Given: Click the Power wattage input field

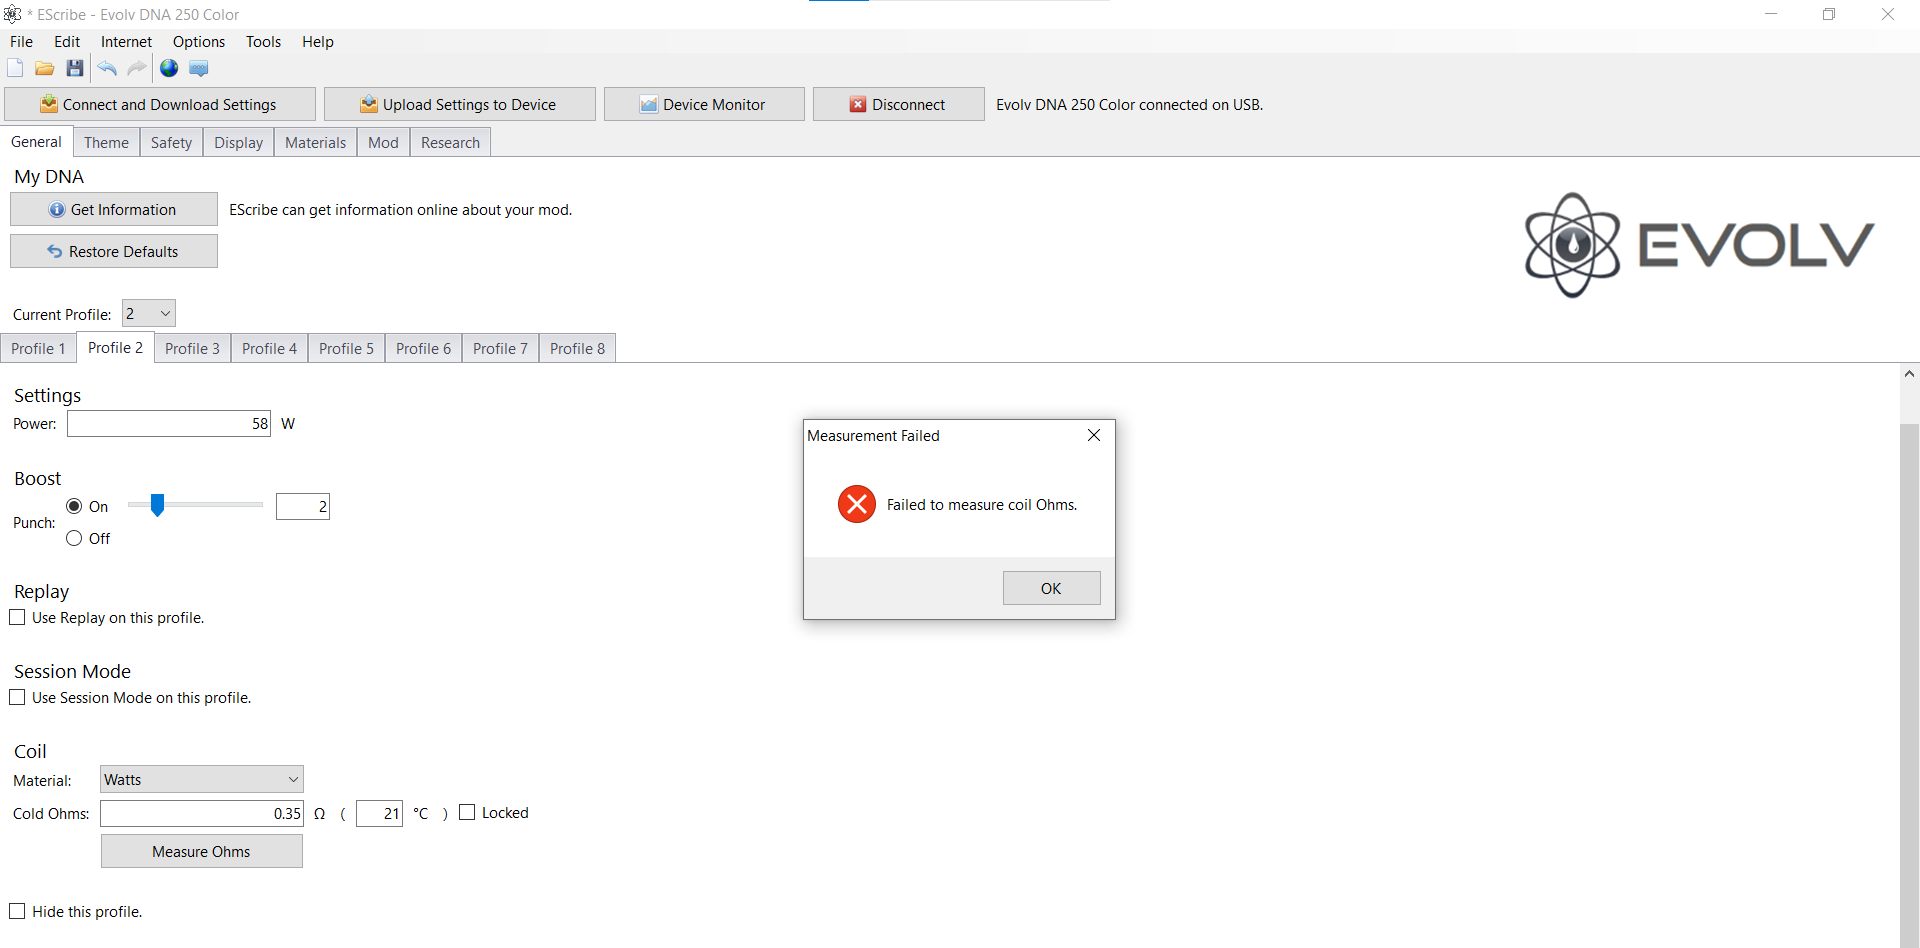Looking at the screenshot, I should point(169,424).
